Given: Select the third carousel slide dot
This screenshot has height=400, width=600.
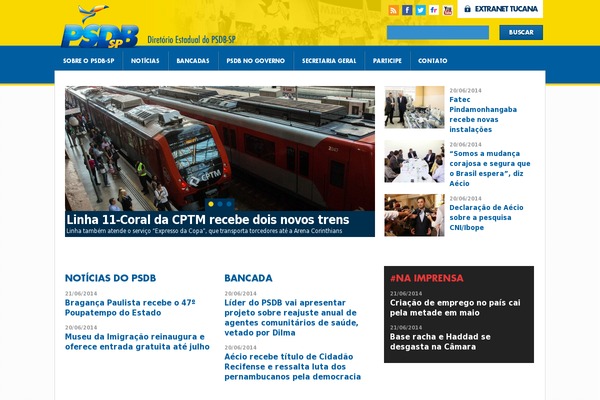Looking at the screenshot, I should coord(229,204).
